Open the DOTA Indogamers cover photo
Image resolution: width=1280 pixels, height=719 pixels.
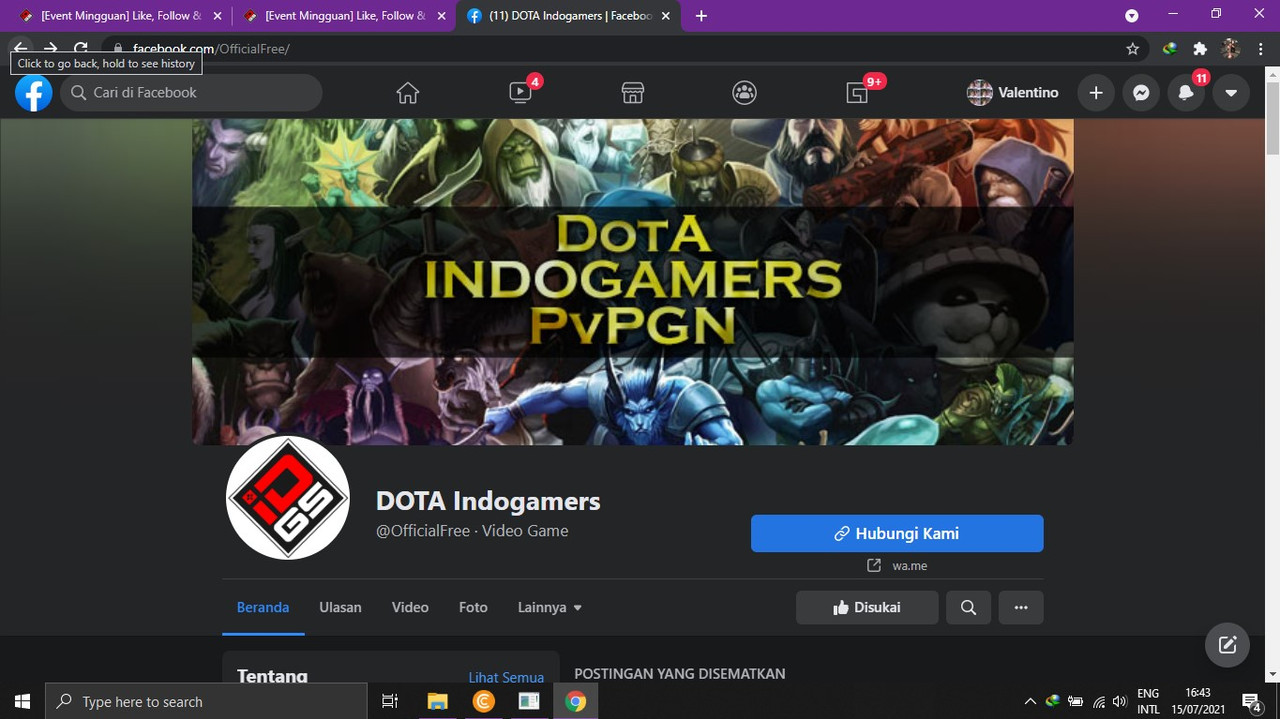(x=632, y=282)
